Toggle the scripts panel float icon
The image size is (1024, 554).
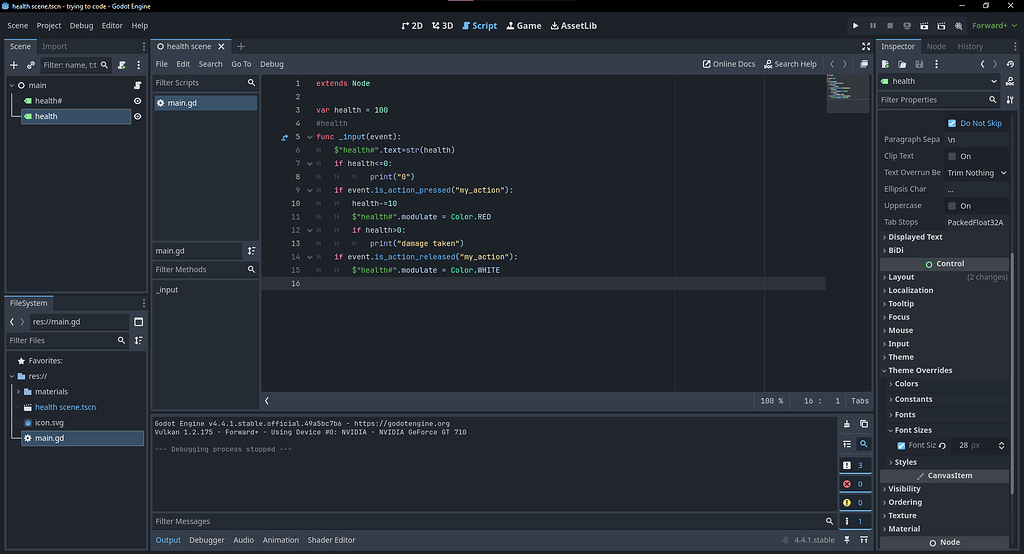[864, 64]
